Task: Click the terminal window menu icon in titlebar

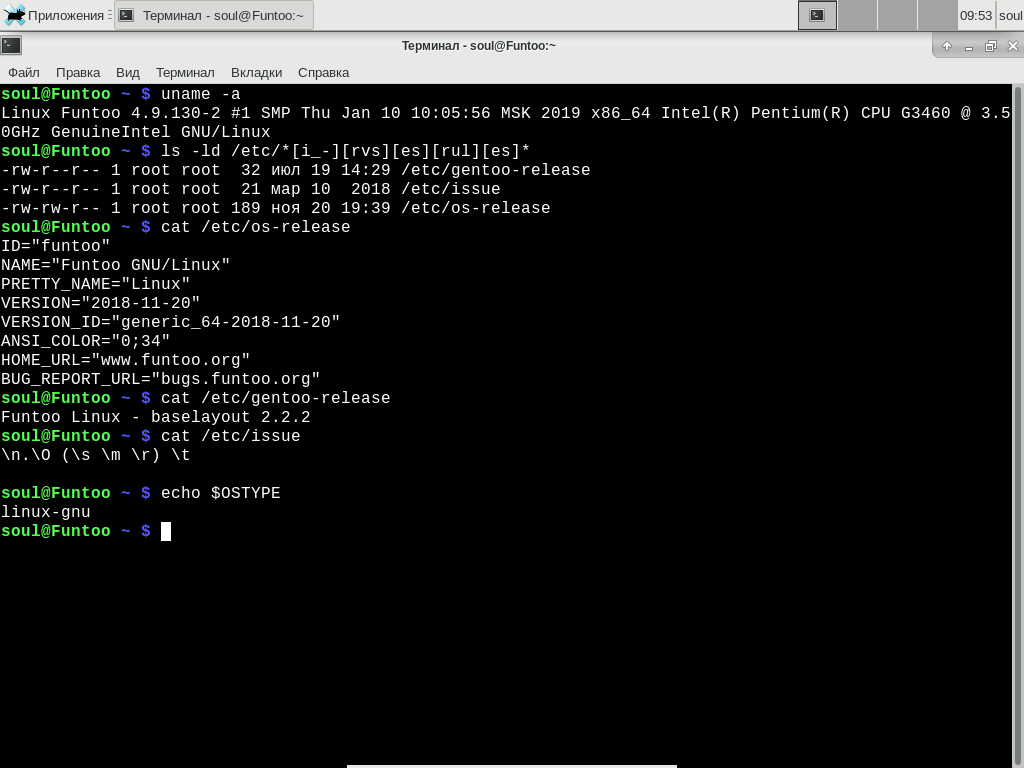Action: [11, 45]
